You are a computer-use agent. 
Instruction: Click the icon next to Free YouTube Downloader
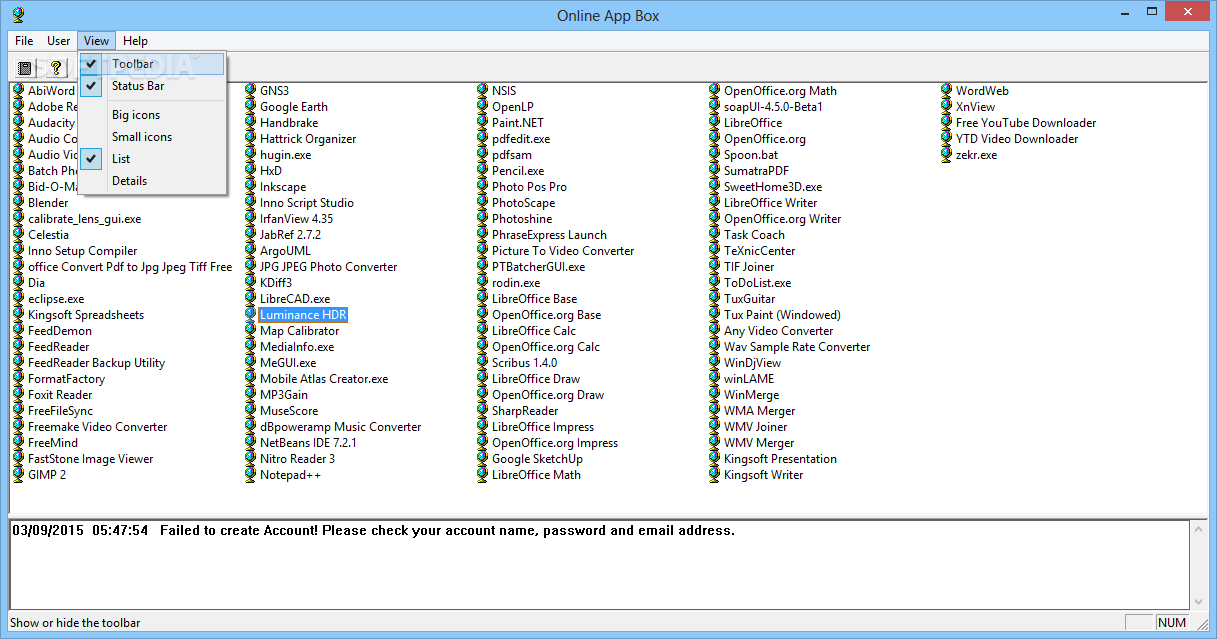[x=947, y=123]
